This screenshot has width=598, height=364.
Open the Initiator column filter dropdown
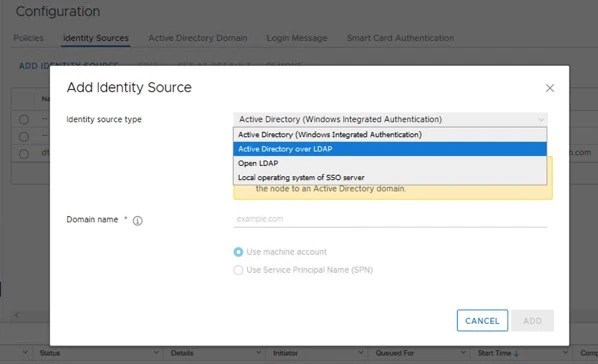360,353
